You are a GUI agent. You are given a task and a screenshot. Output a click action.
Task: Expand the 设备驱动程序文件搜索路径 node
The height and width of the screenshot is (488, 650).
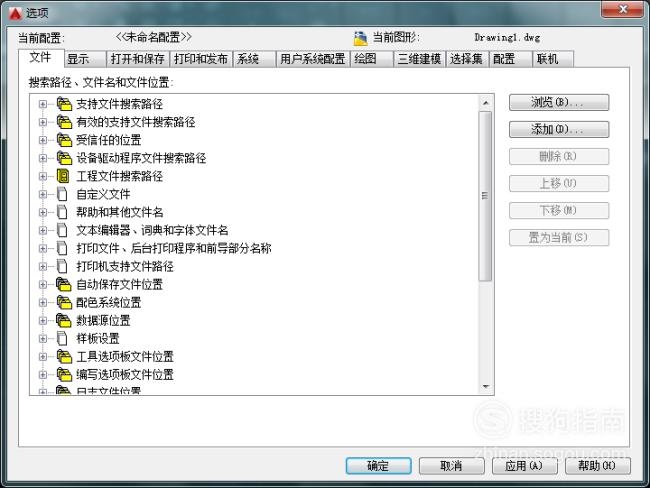click(x=43, y=158)
